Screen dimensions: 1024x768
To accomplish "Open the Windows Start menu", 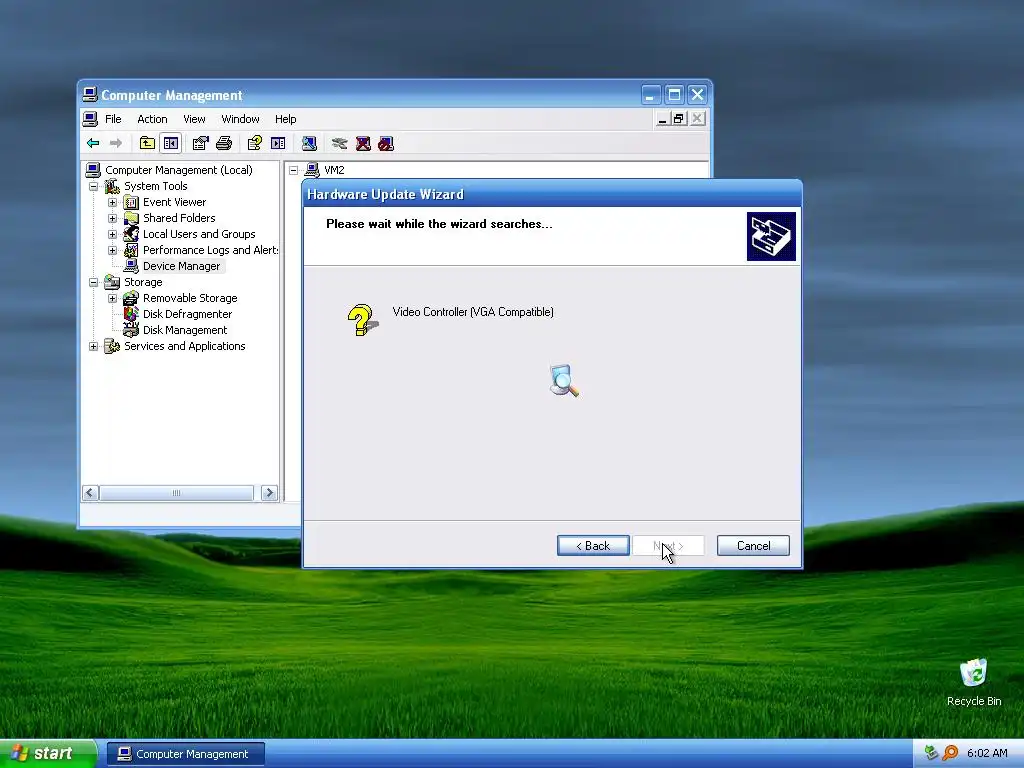I will [x=47, y=754].
